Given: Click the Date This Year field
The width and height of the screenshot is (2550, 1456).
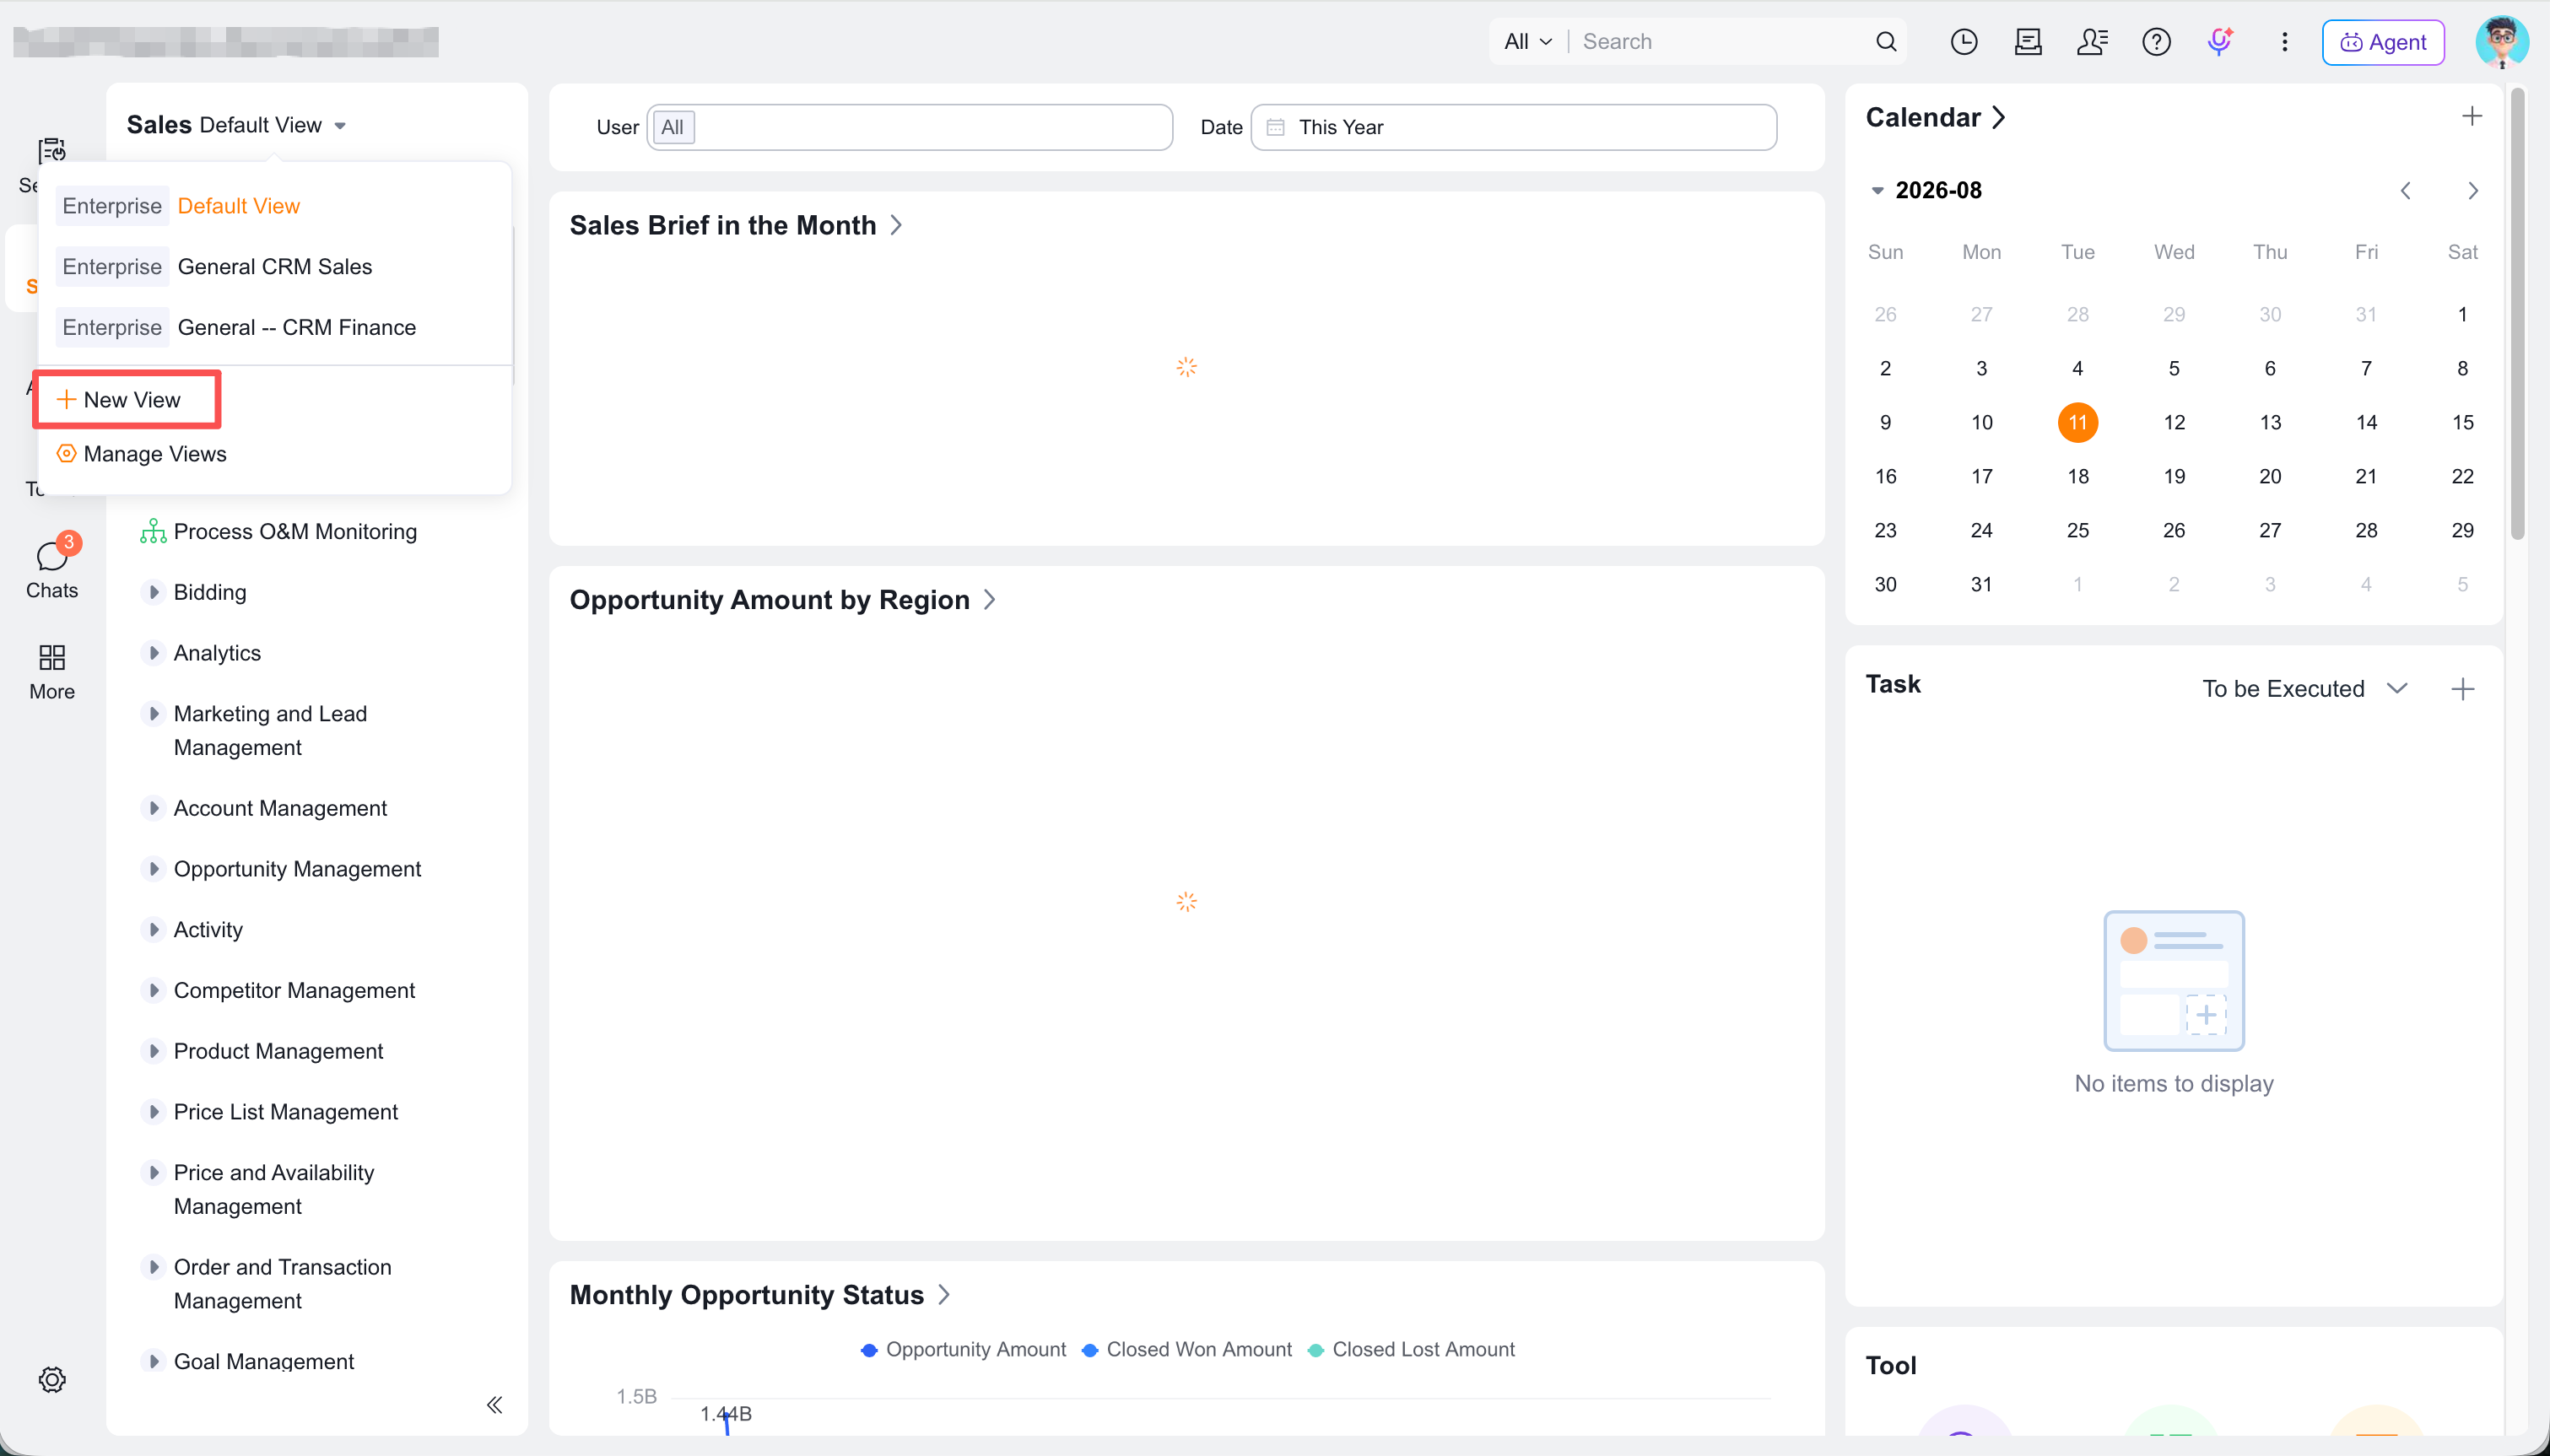Looking at the screenshot, I should click(x=1514, y=127).
